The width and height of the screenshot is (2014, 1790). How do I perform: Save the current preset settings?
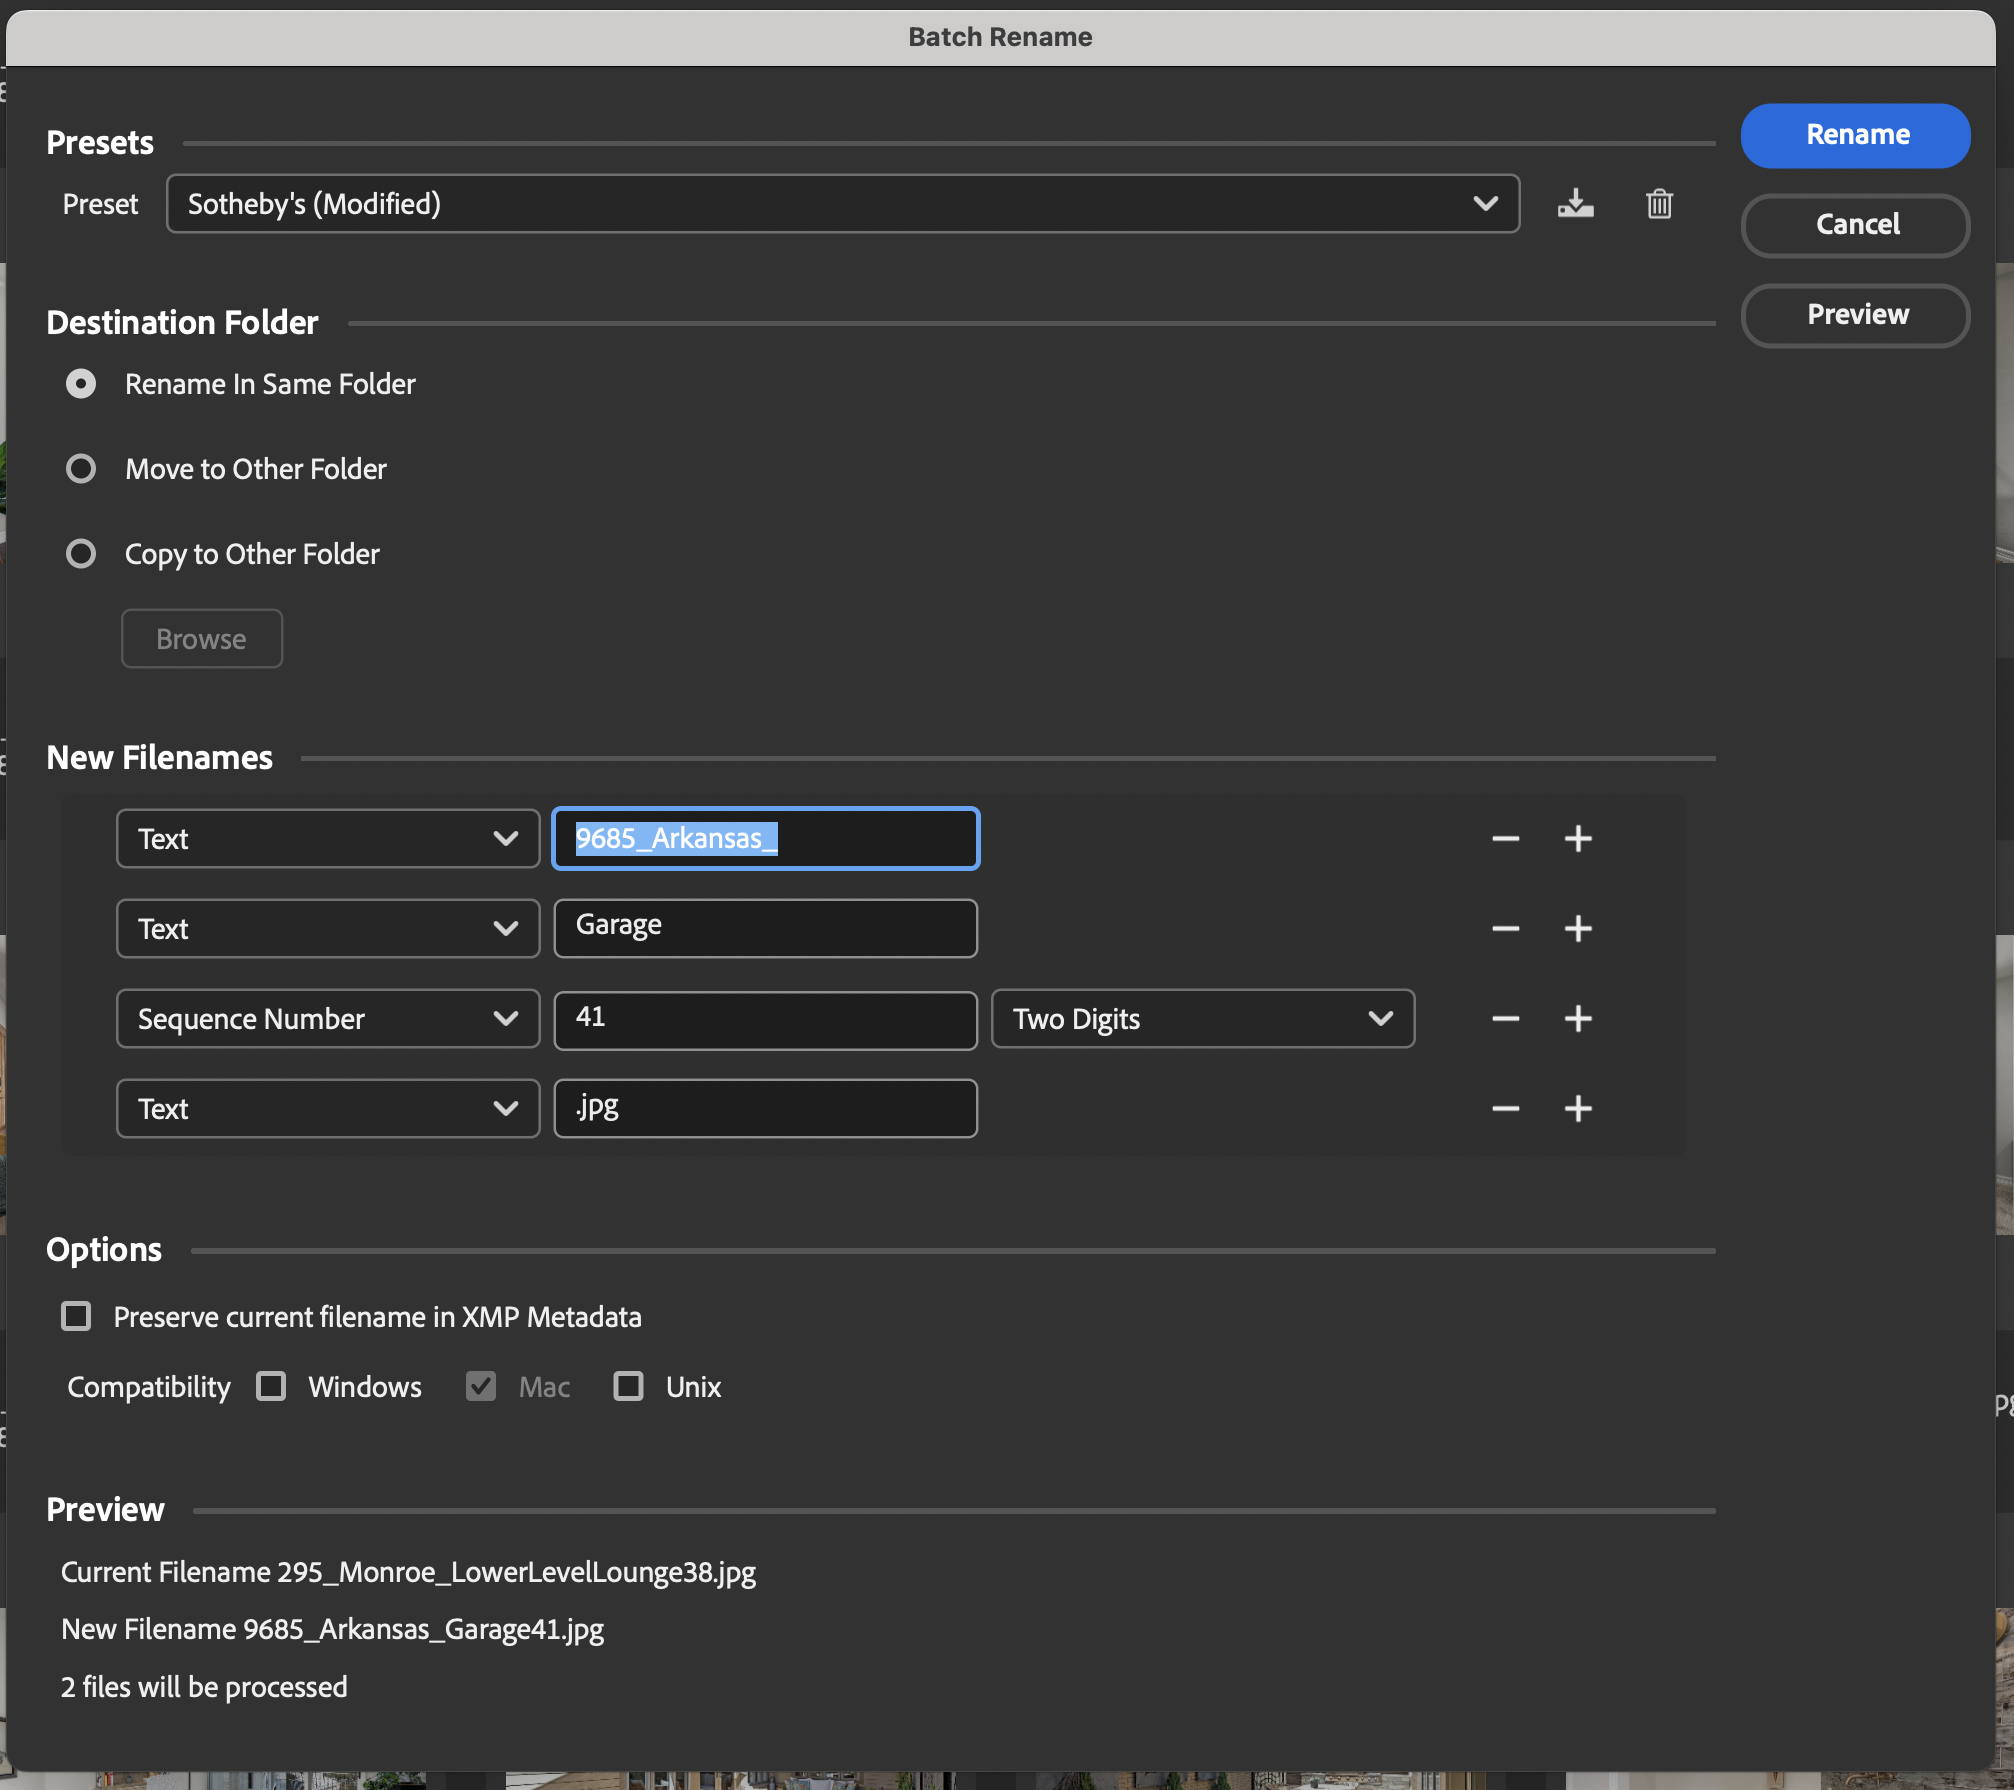tap(1575, 204)
